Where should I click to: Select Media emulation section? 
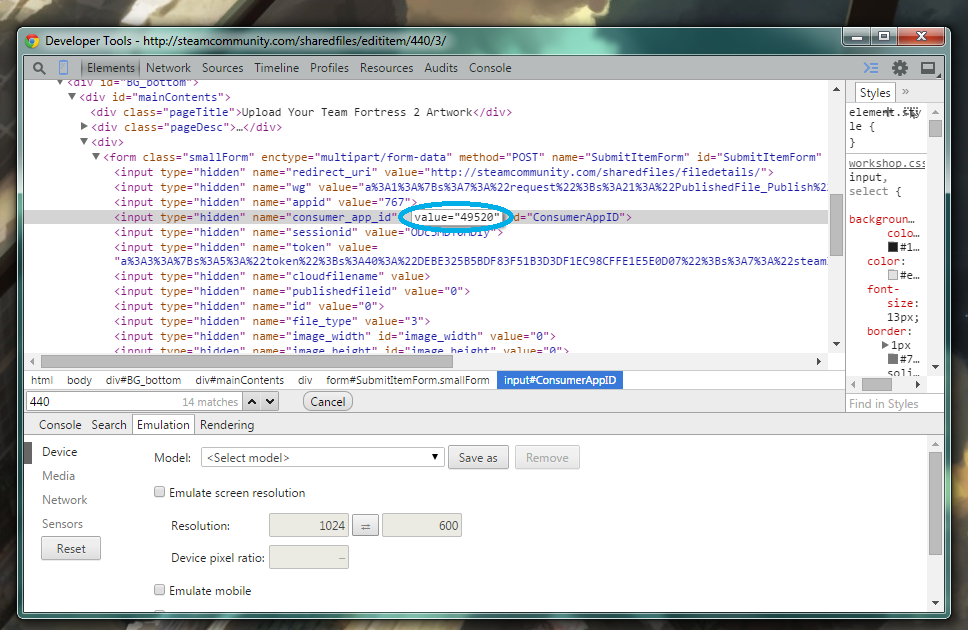pos(59,476)
